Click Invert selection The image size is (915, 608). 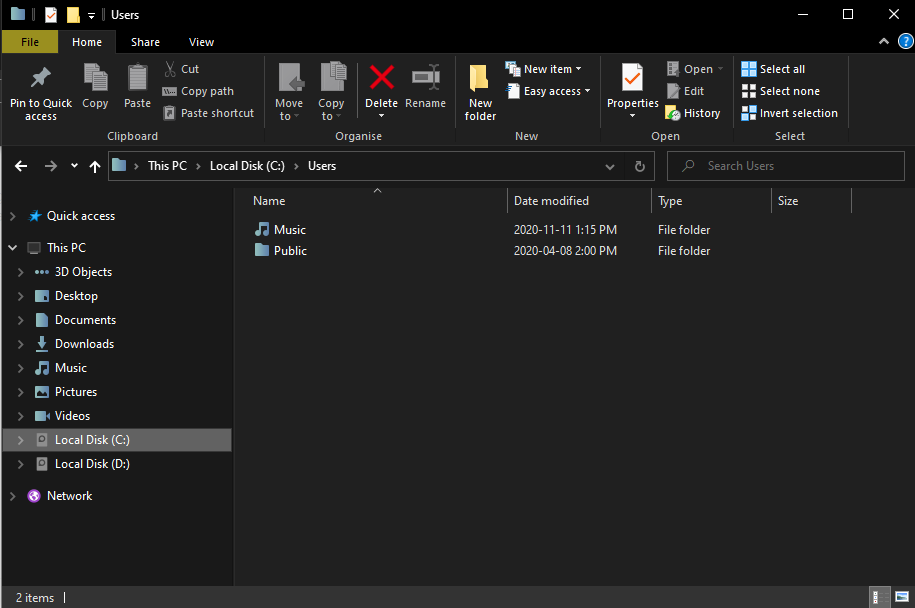tap(790, 113)
